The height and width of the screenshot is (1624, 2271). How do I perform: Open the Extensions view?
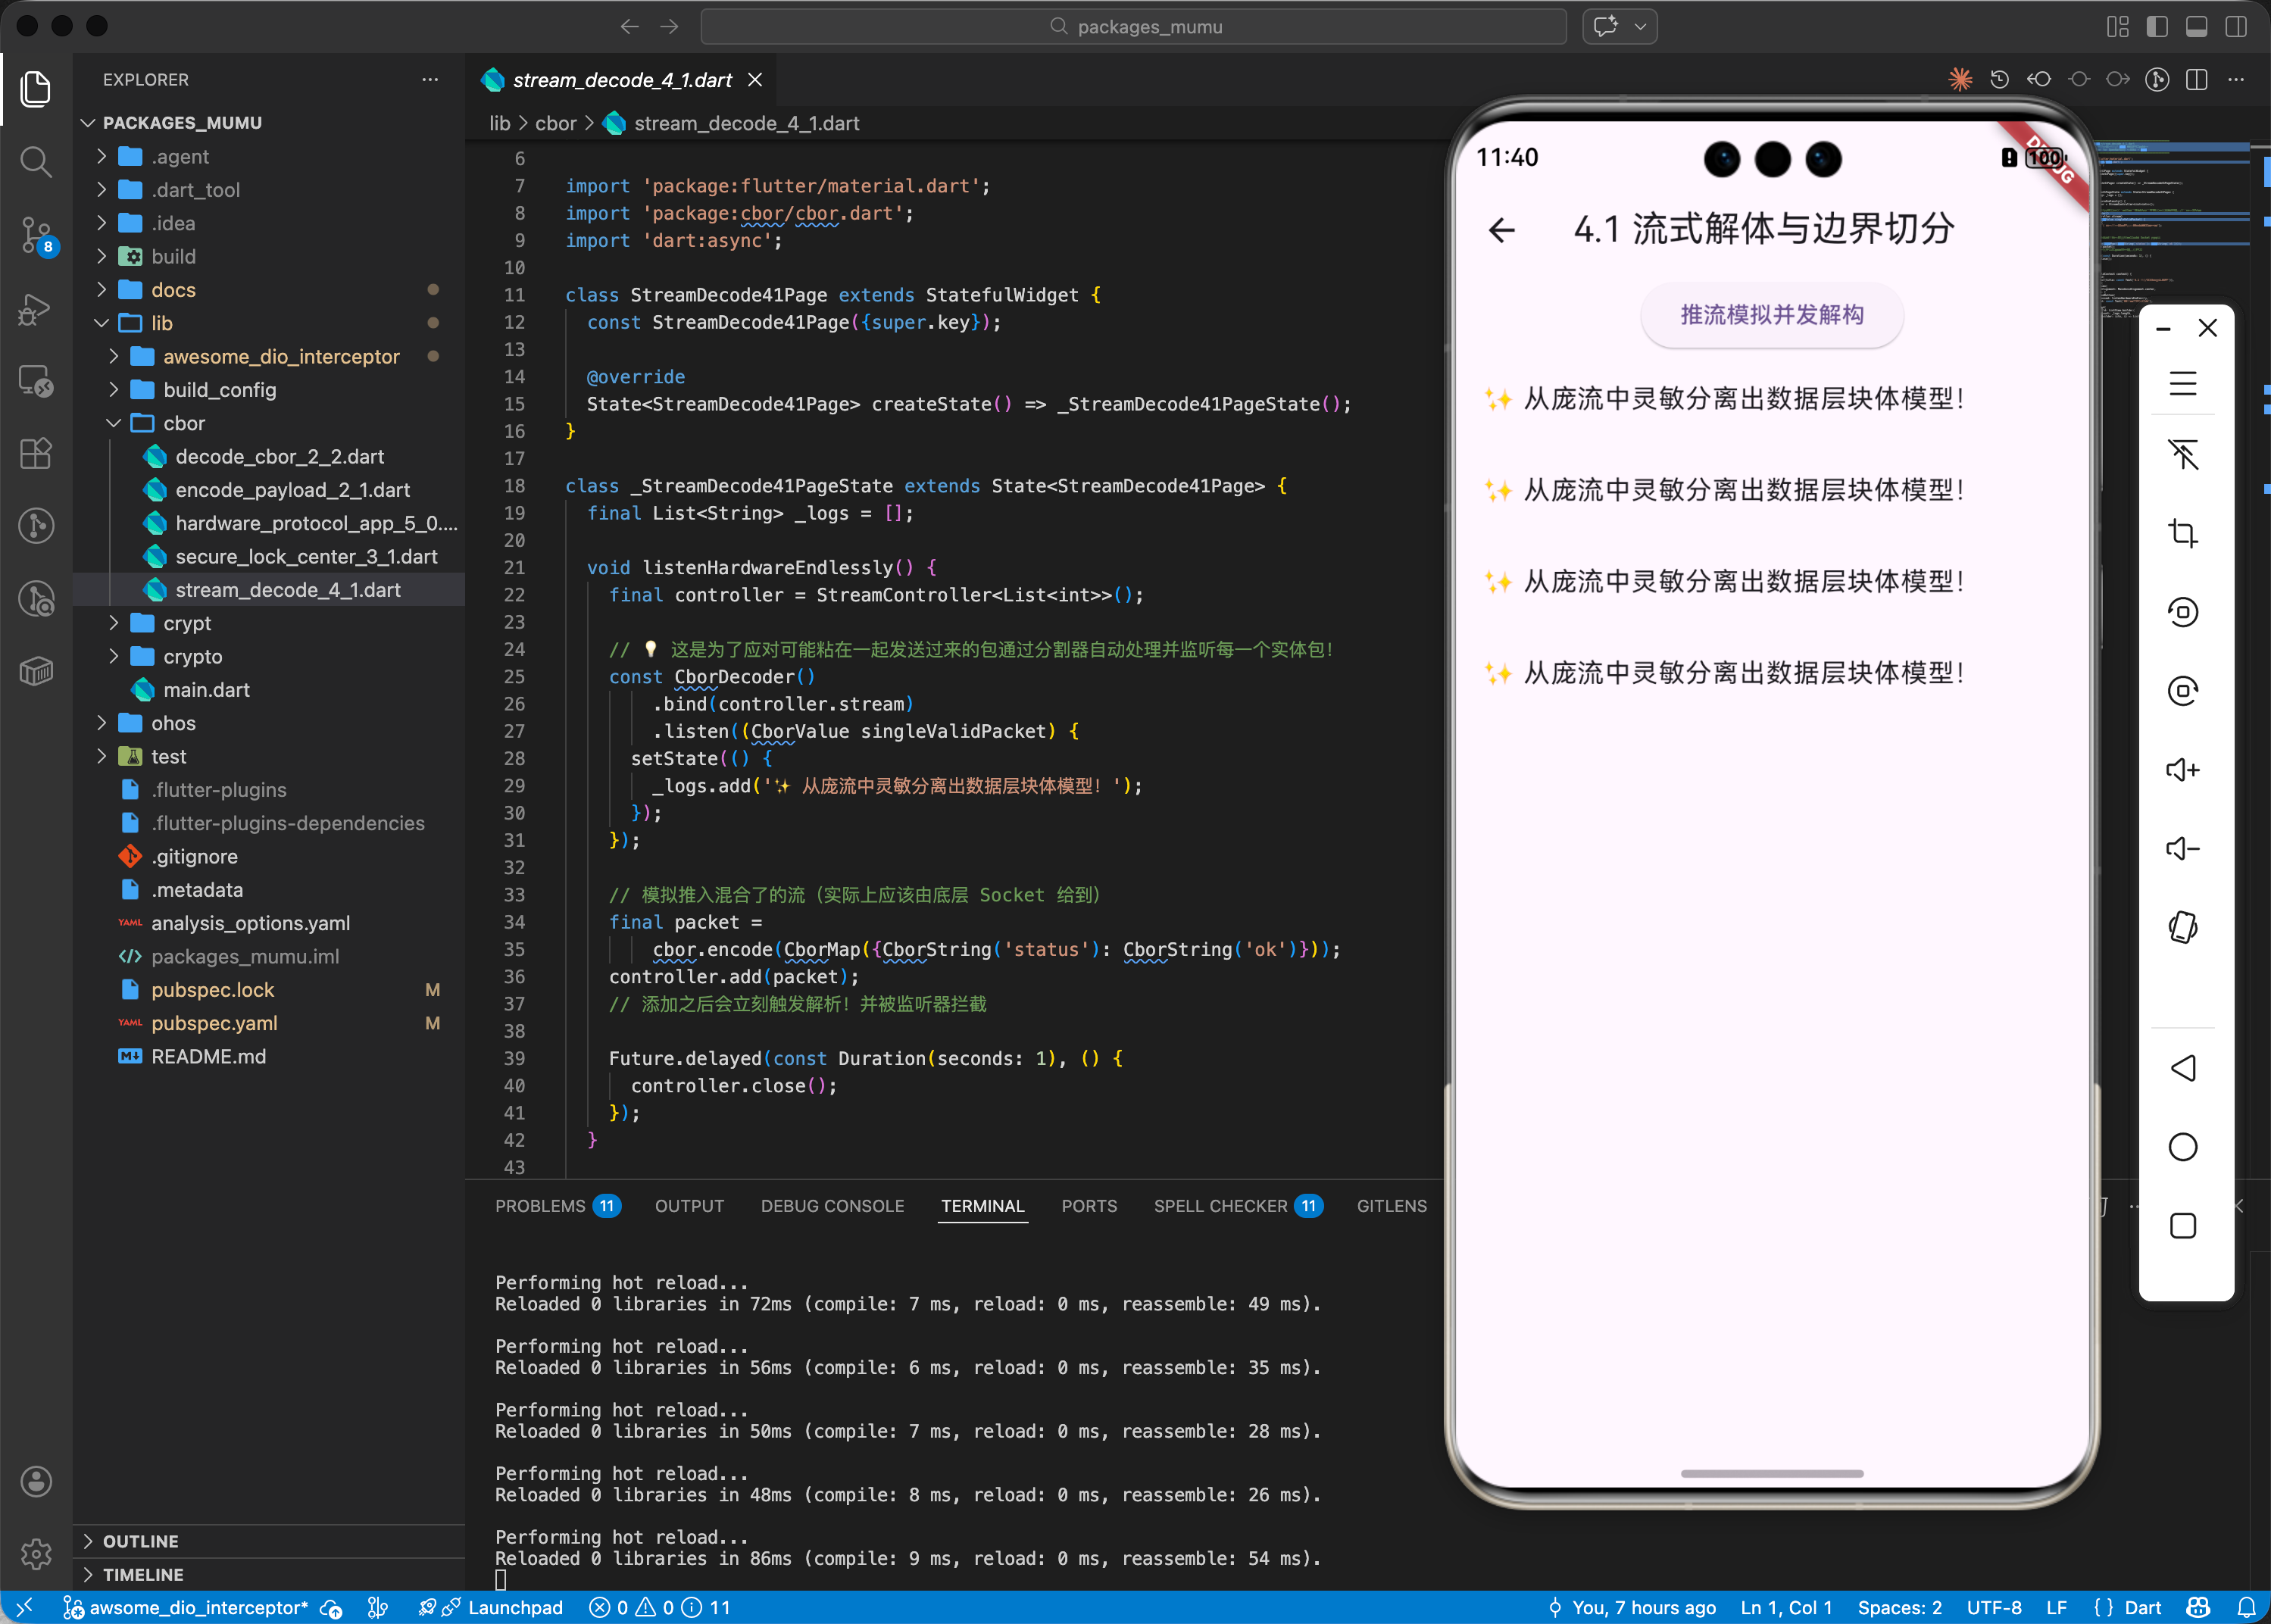pos(36,454)
